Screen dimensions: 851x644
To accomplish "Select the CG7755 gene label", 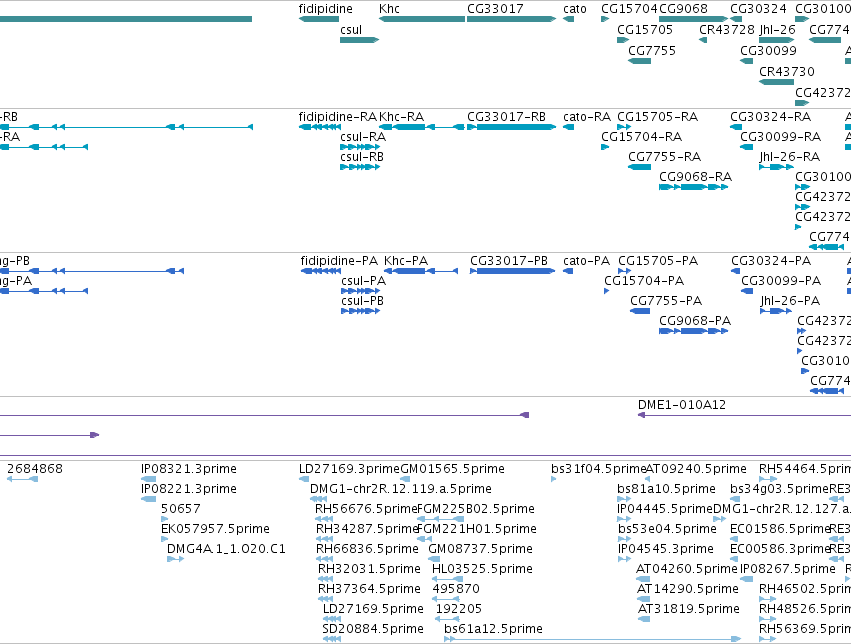I will click(x=652, y=50).
